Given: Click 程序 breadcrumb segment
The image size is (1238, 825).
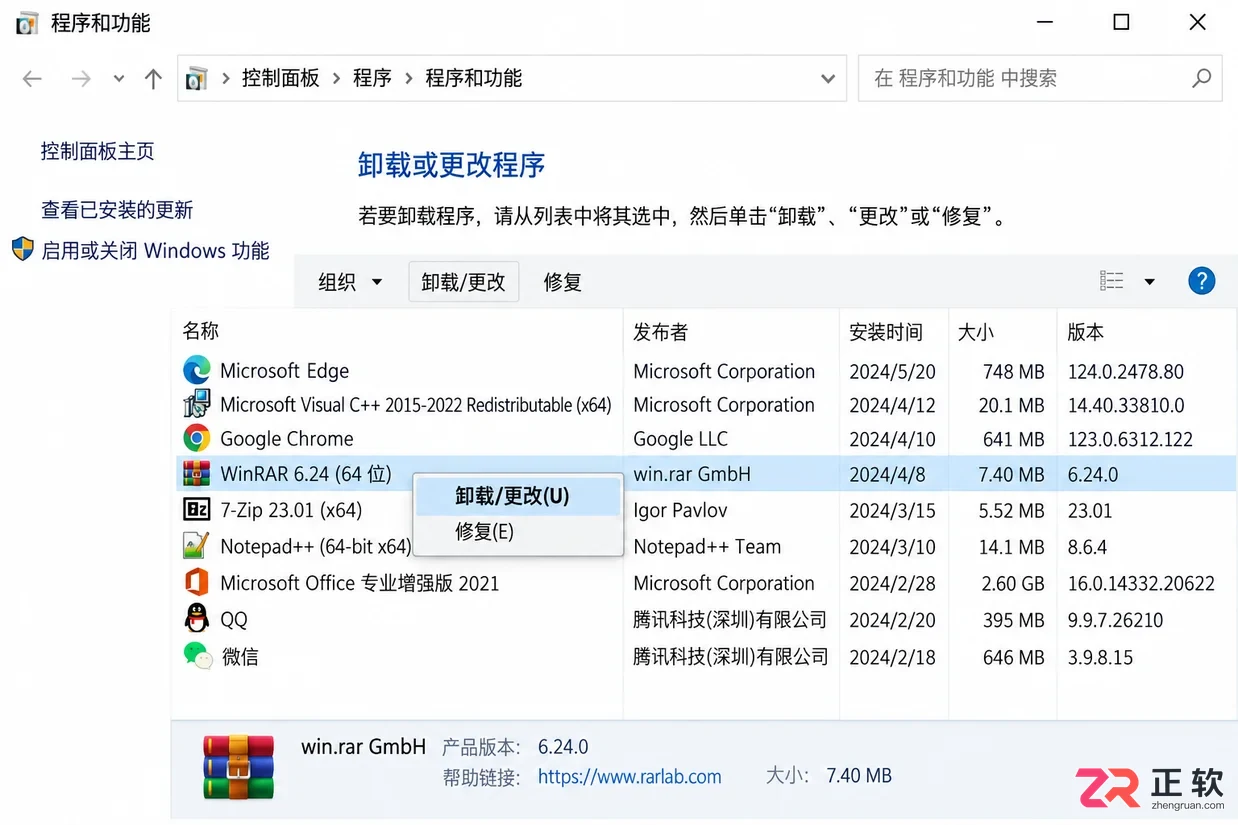Looking at the screenshot, I should pos(372,78).
